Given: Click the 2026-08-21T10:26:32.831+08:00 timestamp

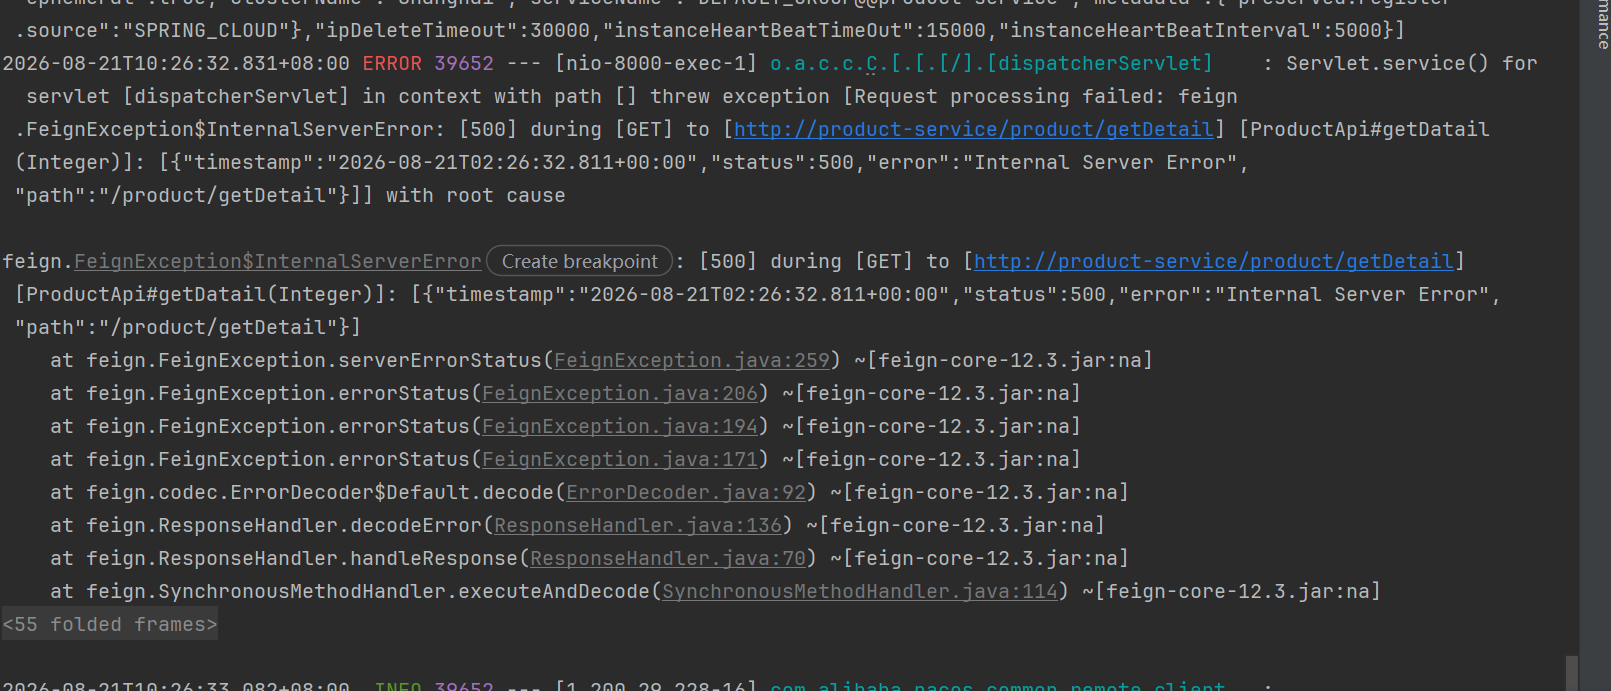Looking at the screenshot, I should [176, 63].
